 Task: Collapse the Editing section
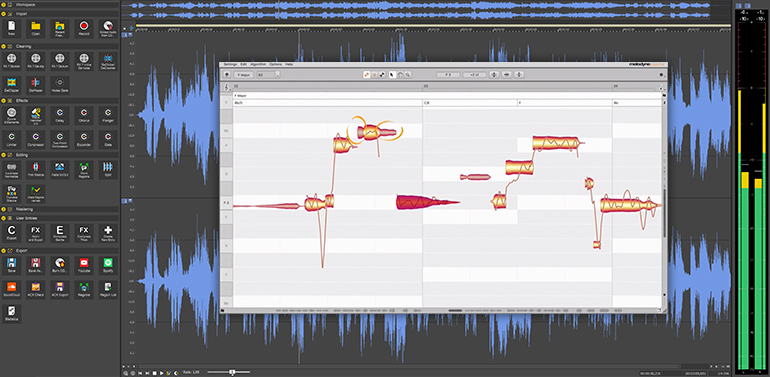pos(3,155)
